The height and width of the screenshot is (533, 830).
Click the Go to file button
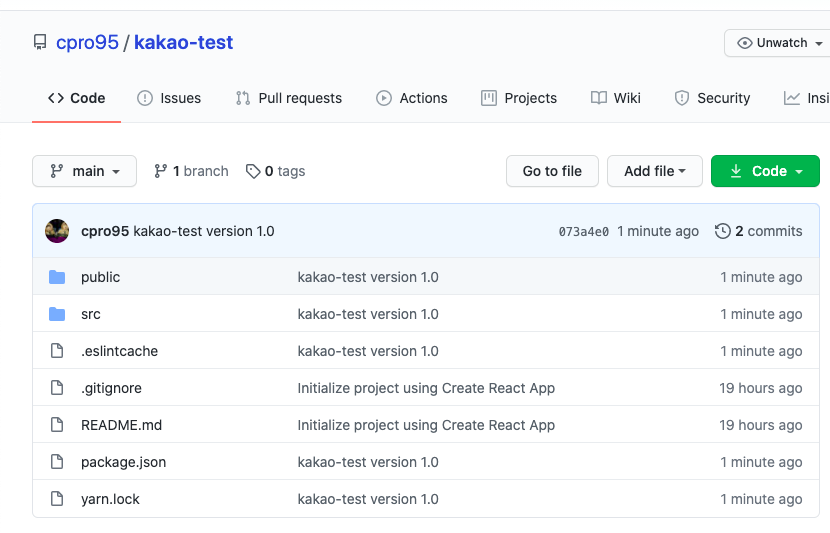(552, 171)
